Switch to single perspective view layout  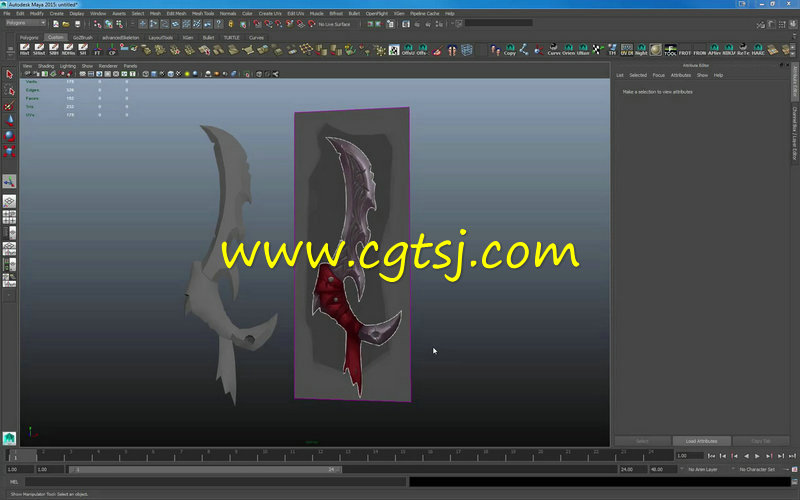[x=9, y=201]
